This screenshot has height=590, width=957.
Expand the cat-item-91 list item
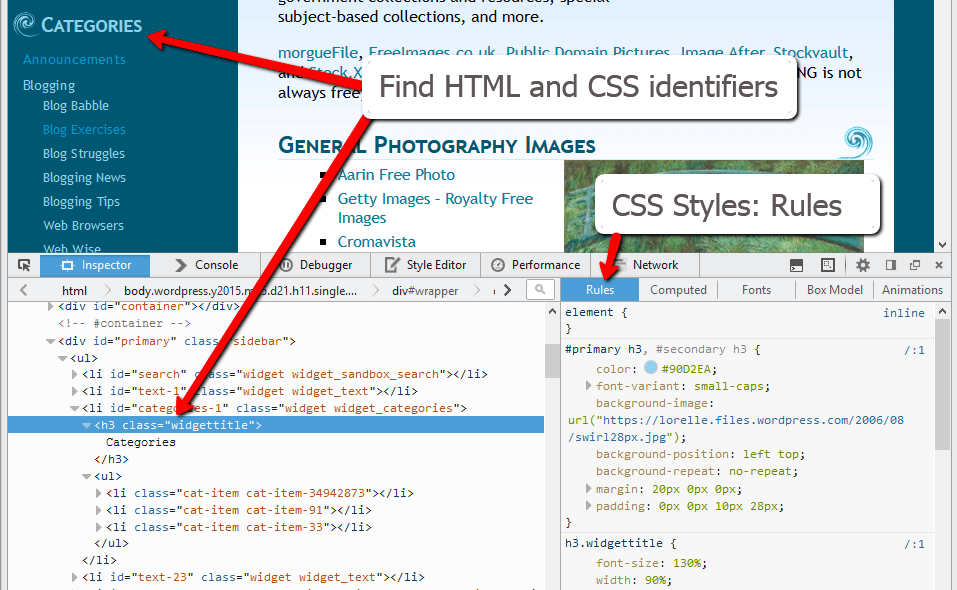coord(98,510)
